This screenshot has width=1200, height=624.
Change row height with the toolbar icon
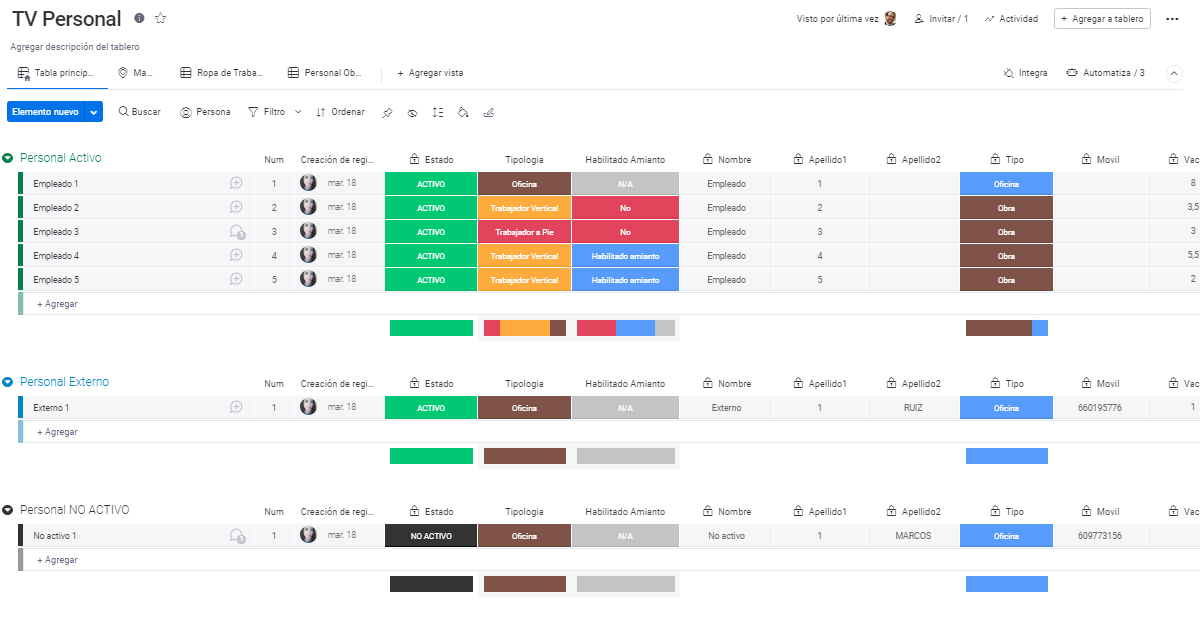[438, 113]
